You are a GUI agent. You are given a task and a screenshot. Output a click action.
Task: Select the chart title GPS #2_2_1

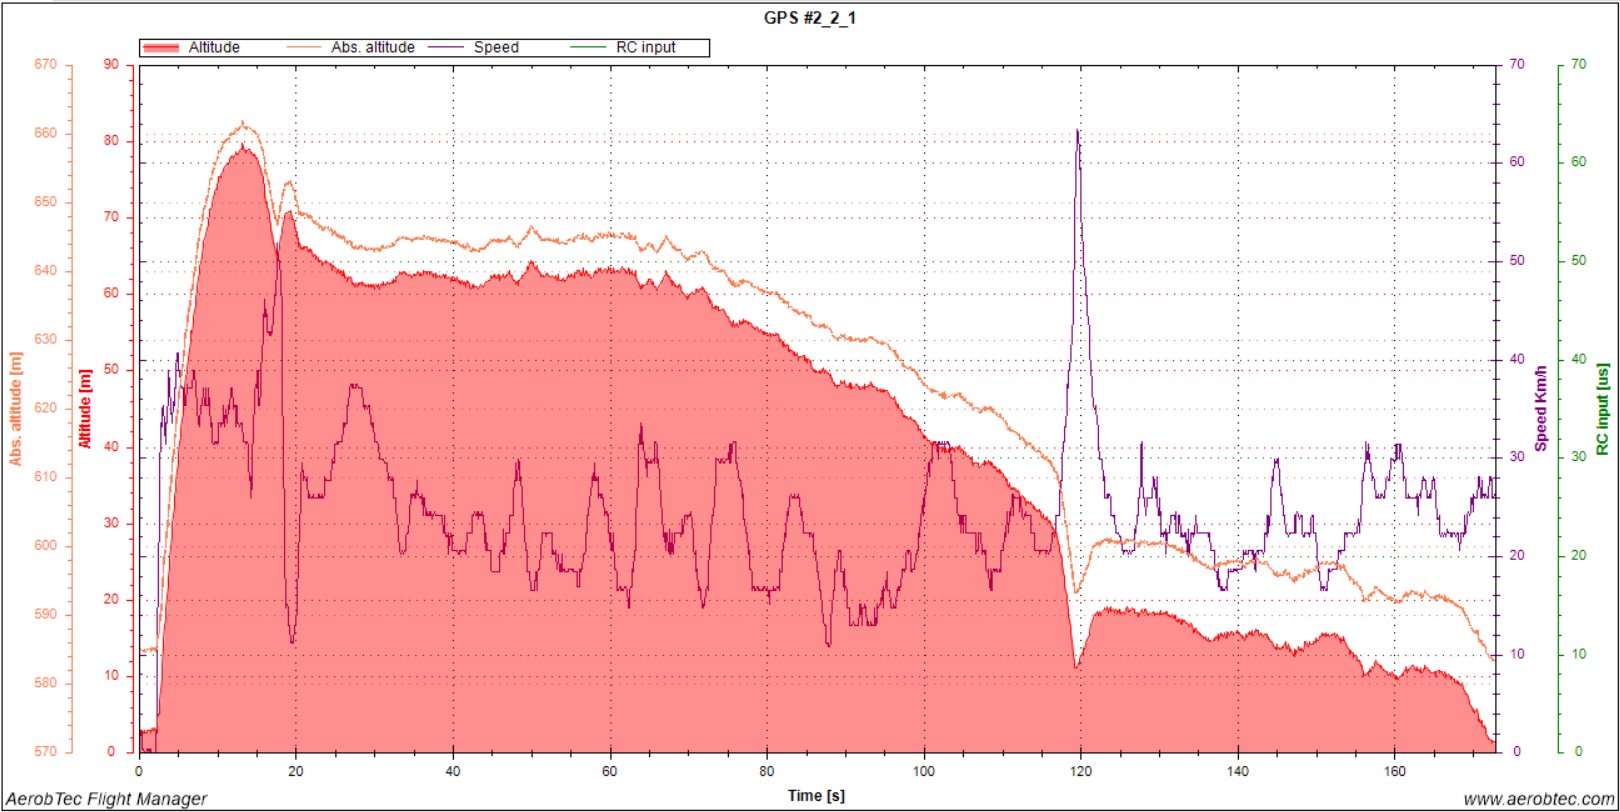click(x=809, y=18)
